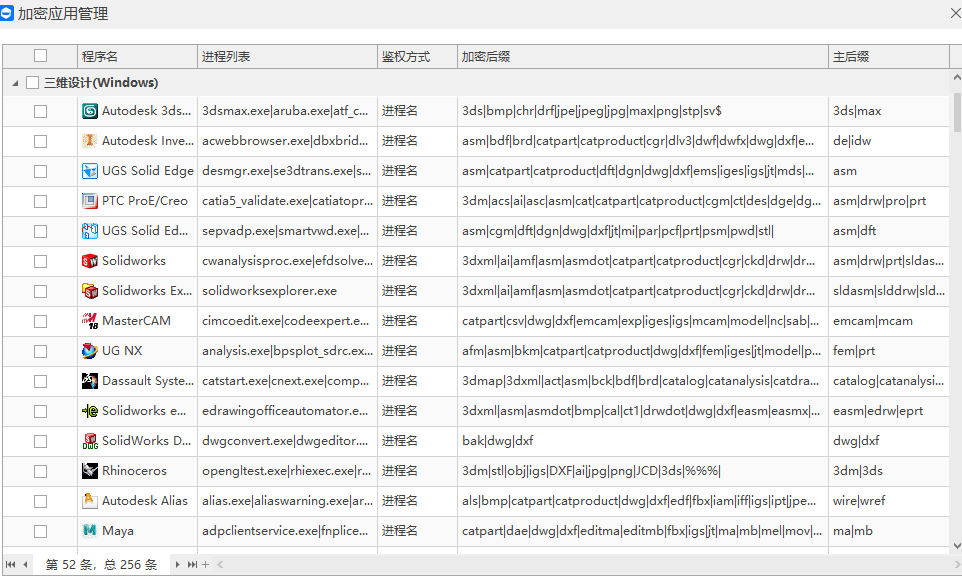This screenshot has height=578, width=962.
Task: Select the fem|prt main suffix cell
Action: [x=889, y=351]
